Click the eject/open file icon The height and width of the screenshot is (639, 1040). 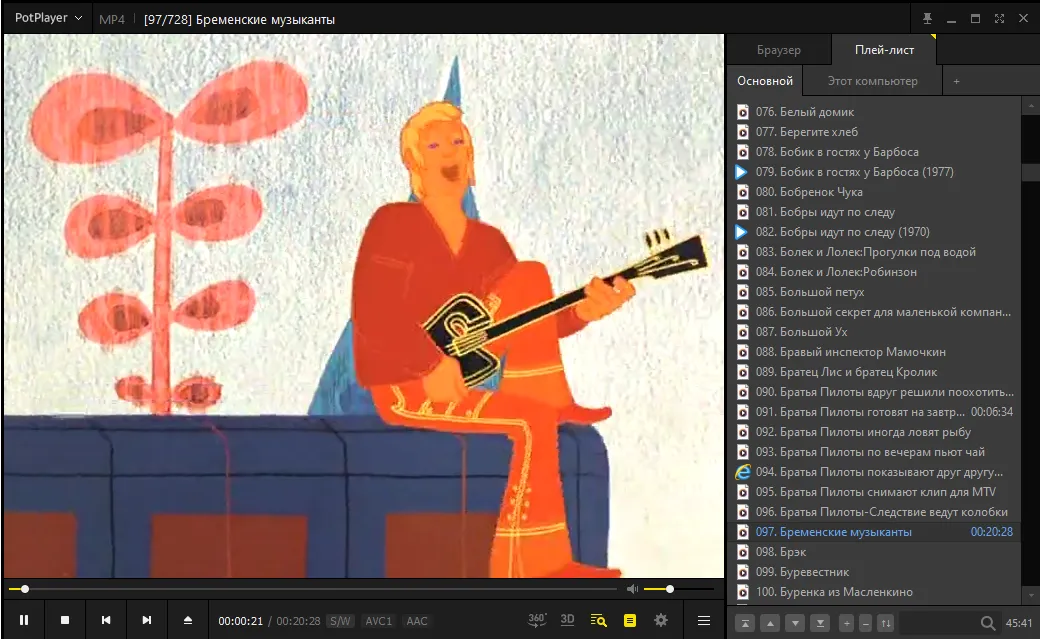pos(188,620)
